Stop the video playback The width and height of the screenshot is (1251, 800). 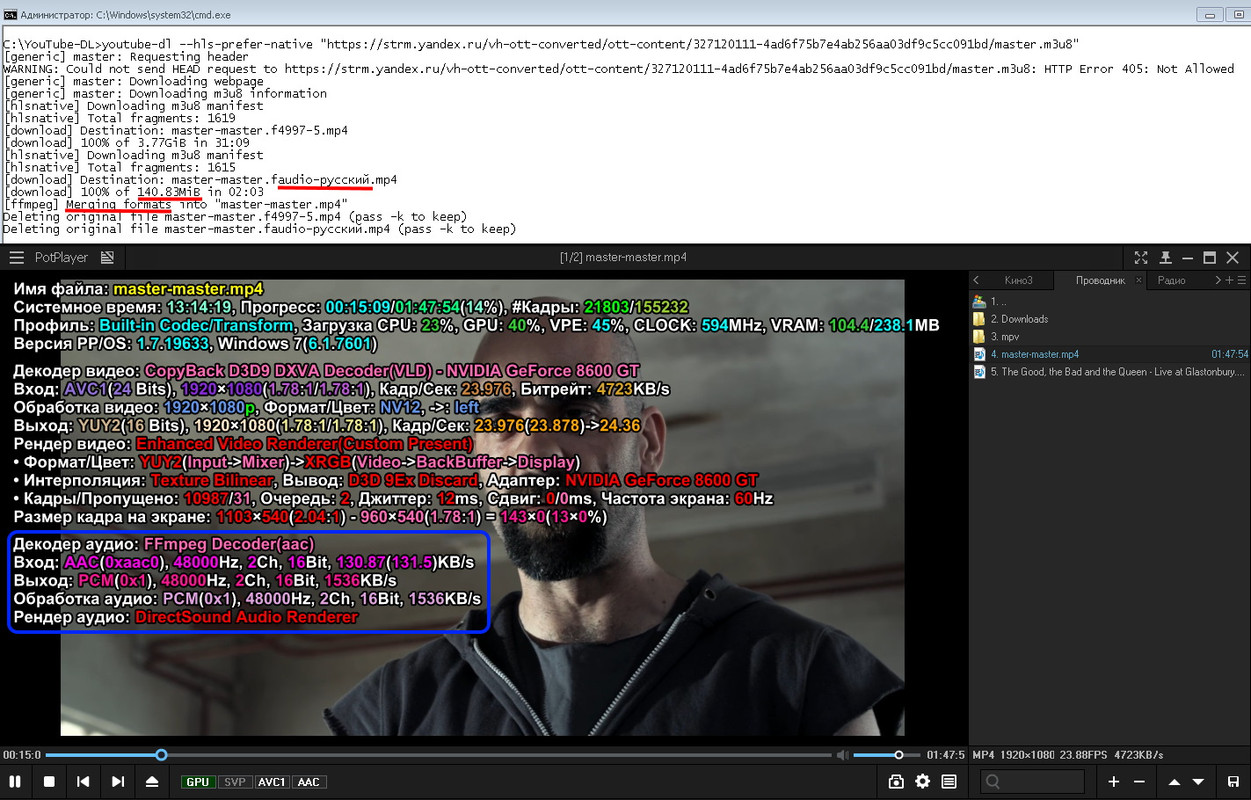[x=49, y=781]
